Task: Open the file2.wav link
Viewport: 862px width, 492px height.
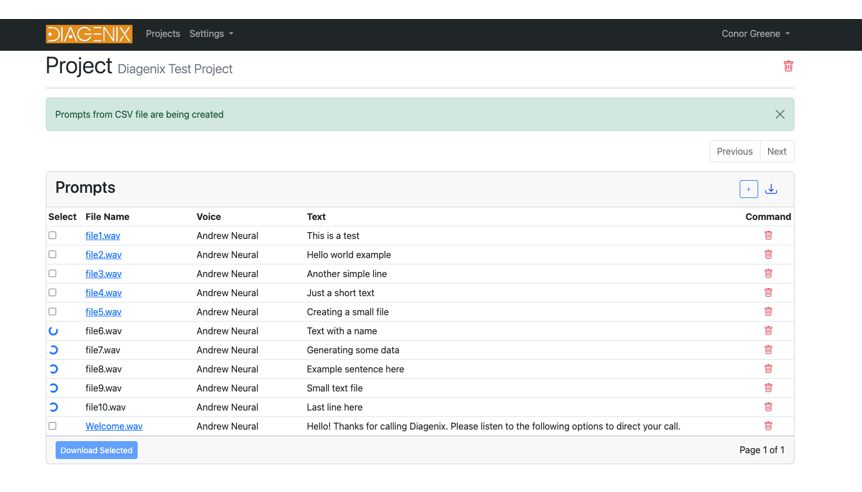Action: click(x=103, y=255)
